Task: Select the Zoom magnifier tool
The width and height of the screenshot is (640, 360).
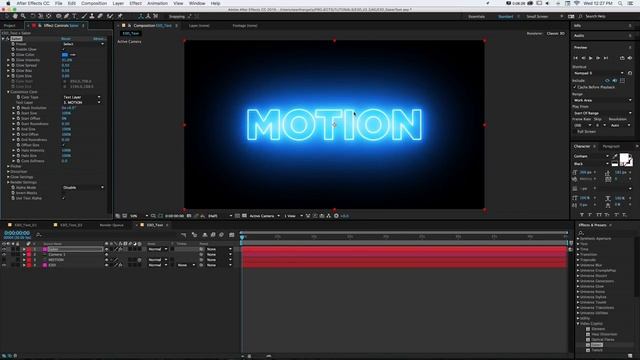Action: [23, 16]
